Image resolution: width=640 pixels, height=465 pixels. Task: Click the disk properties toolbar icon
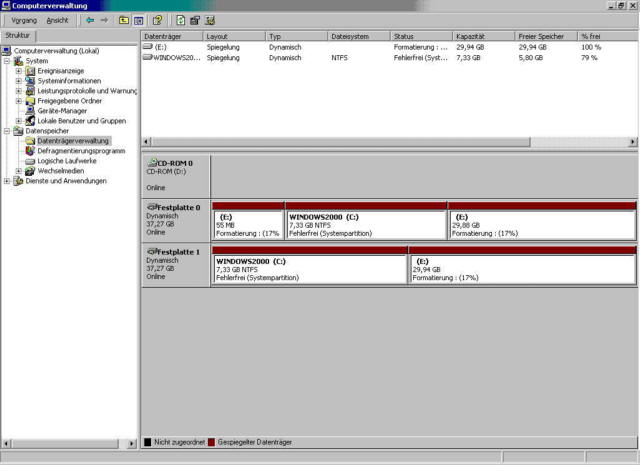coord(195,20)
